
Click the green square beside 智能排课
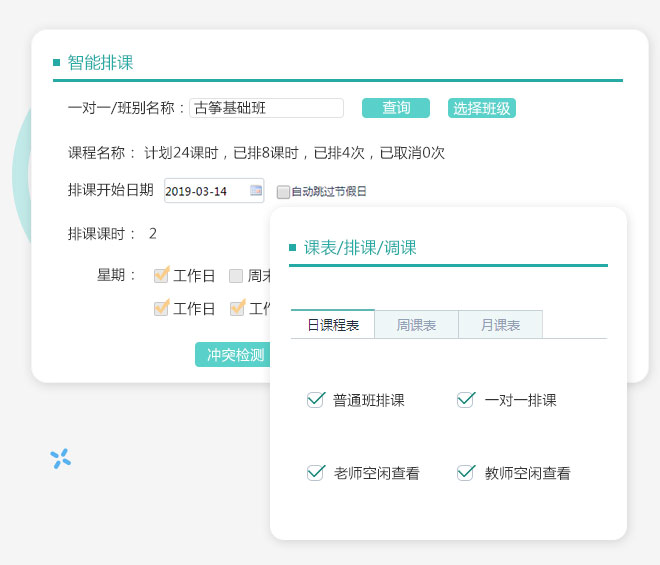click(57, 63)
